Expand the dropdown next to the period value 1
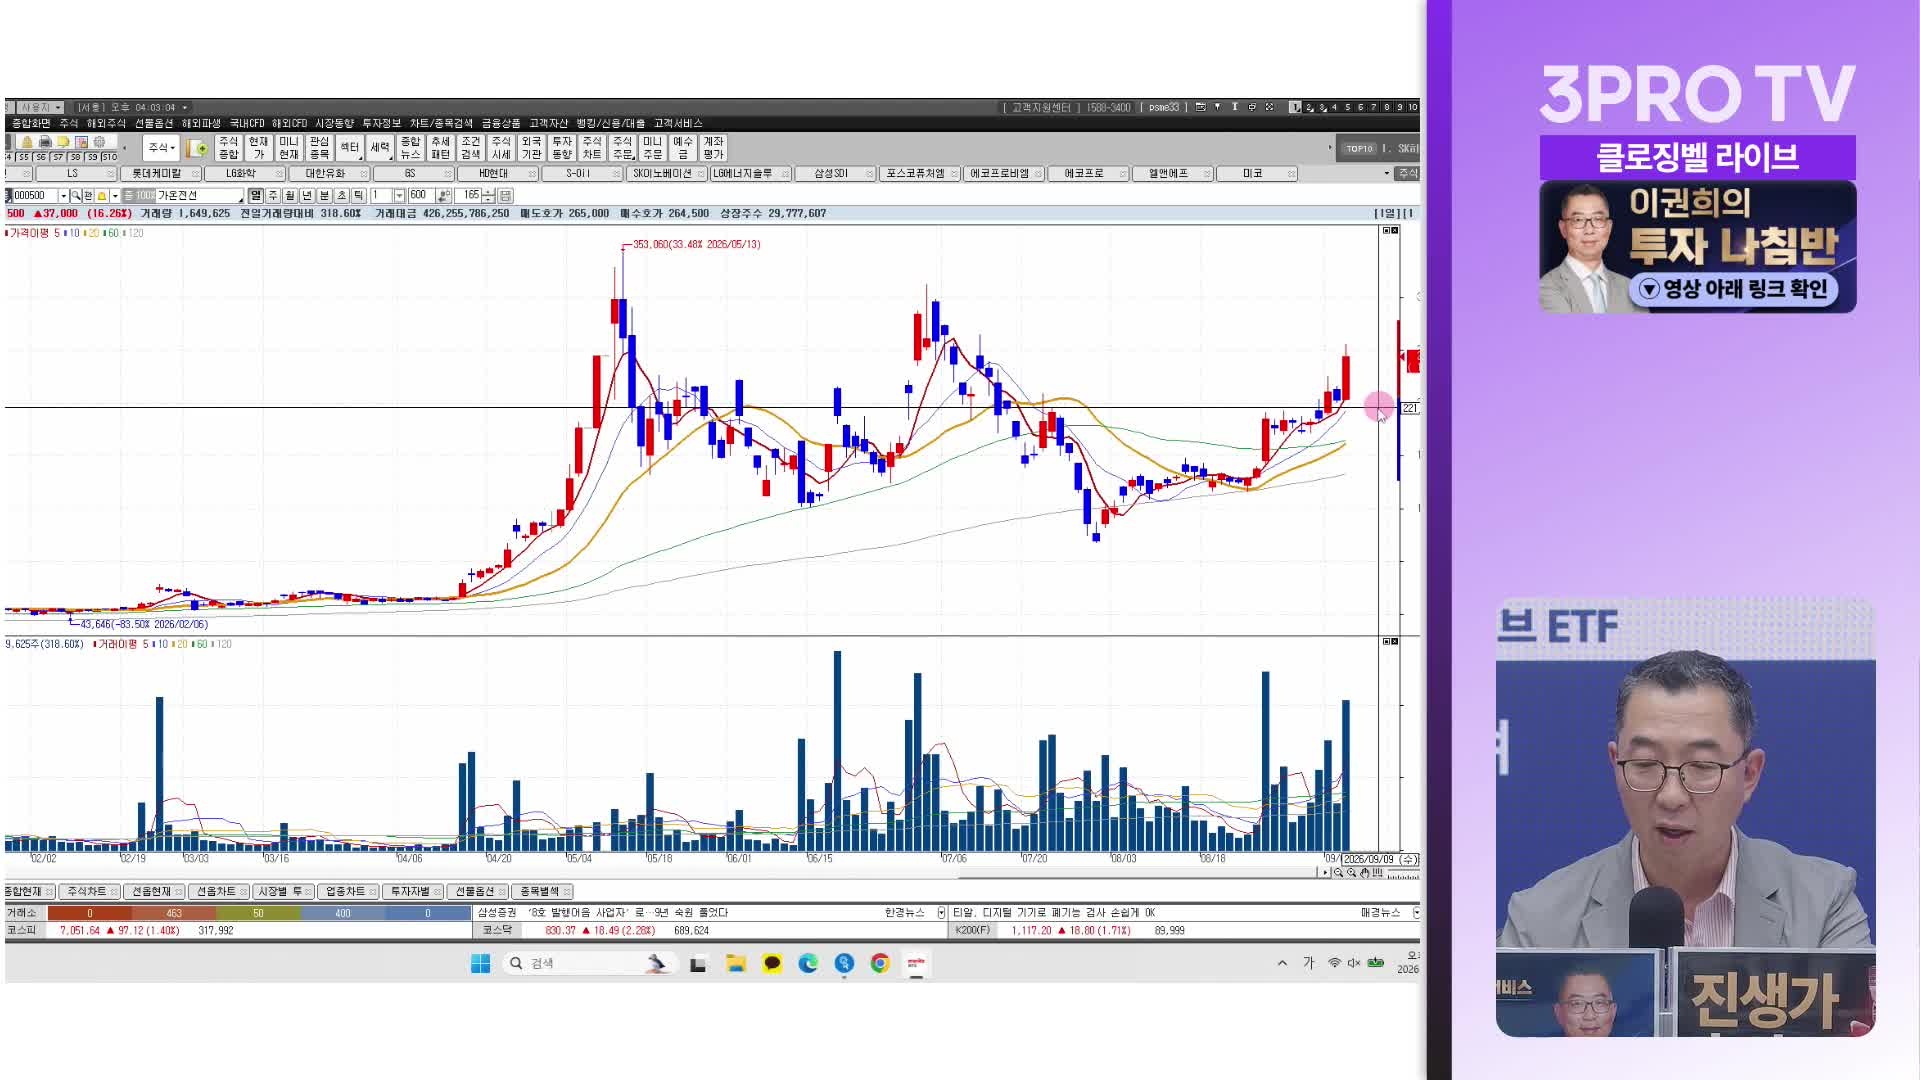The width and height of the screenshot is (1920, 1080). point(399,195)
